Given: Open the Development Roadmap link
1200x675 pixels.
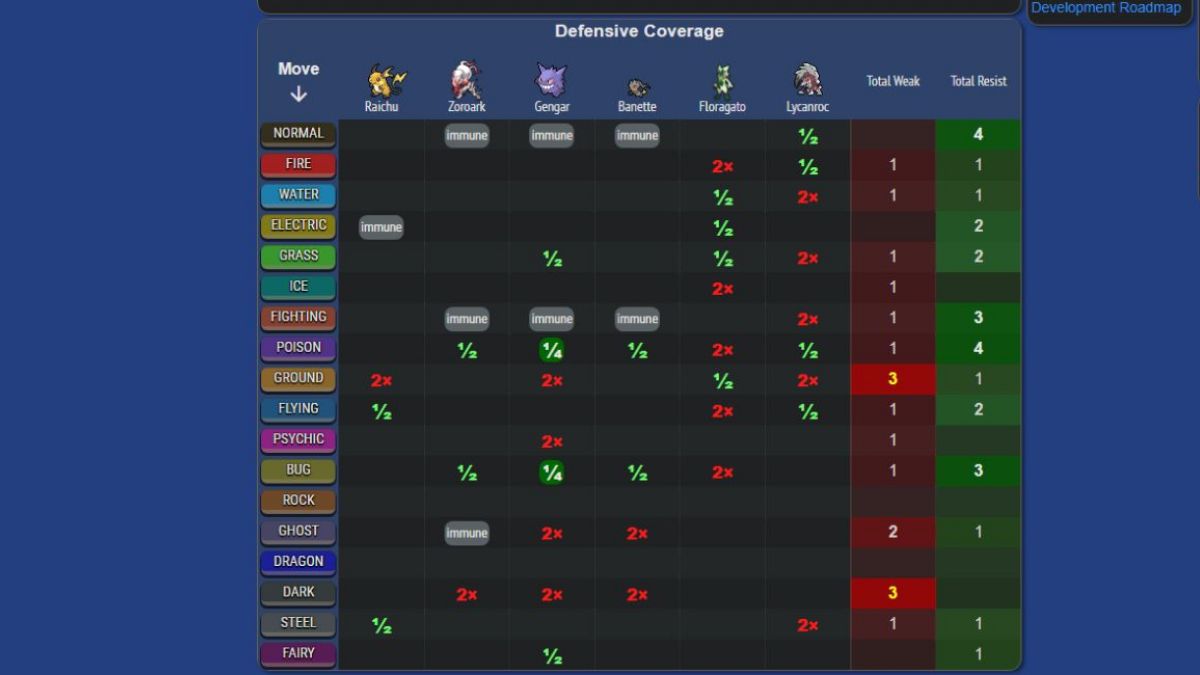Looking at the screenshot, I should coord(1106,8).
